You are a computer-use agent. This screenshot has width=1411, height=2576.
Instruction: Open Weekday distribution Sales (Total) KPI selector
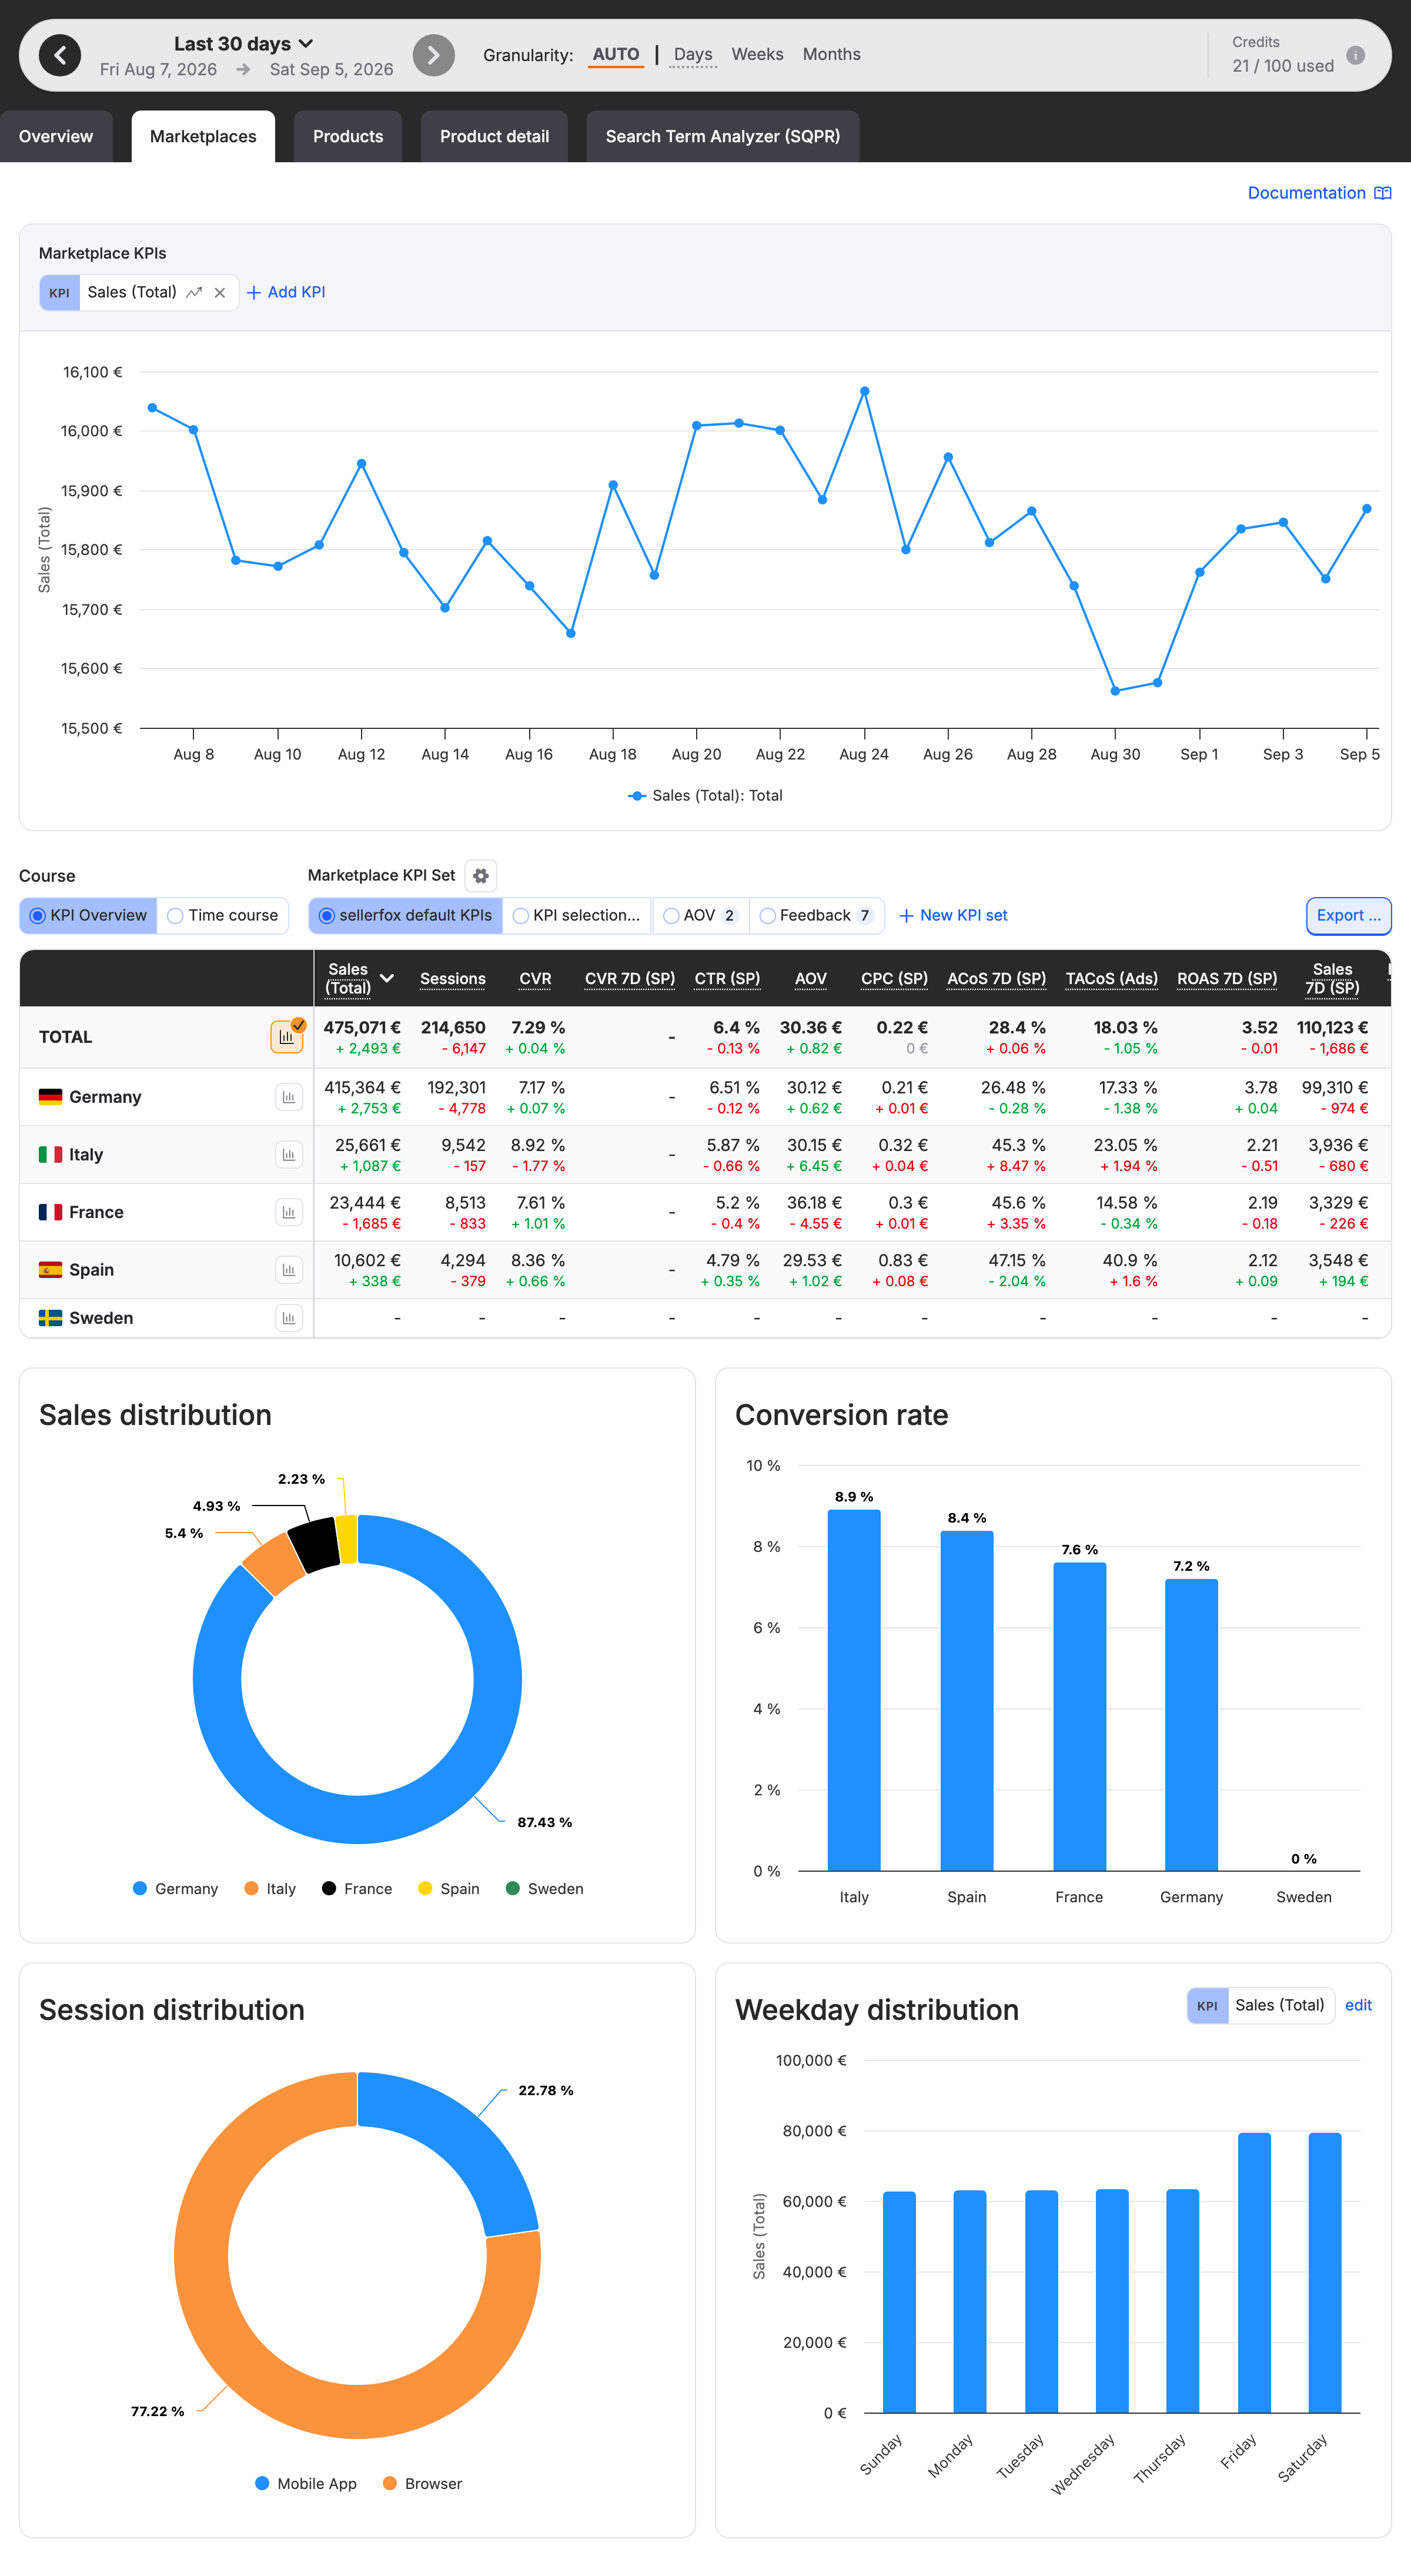tap(1260, 2005)
